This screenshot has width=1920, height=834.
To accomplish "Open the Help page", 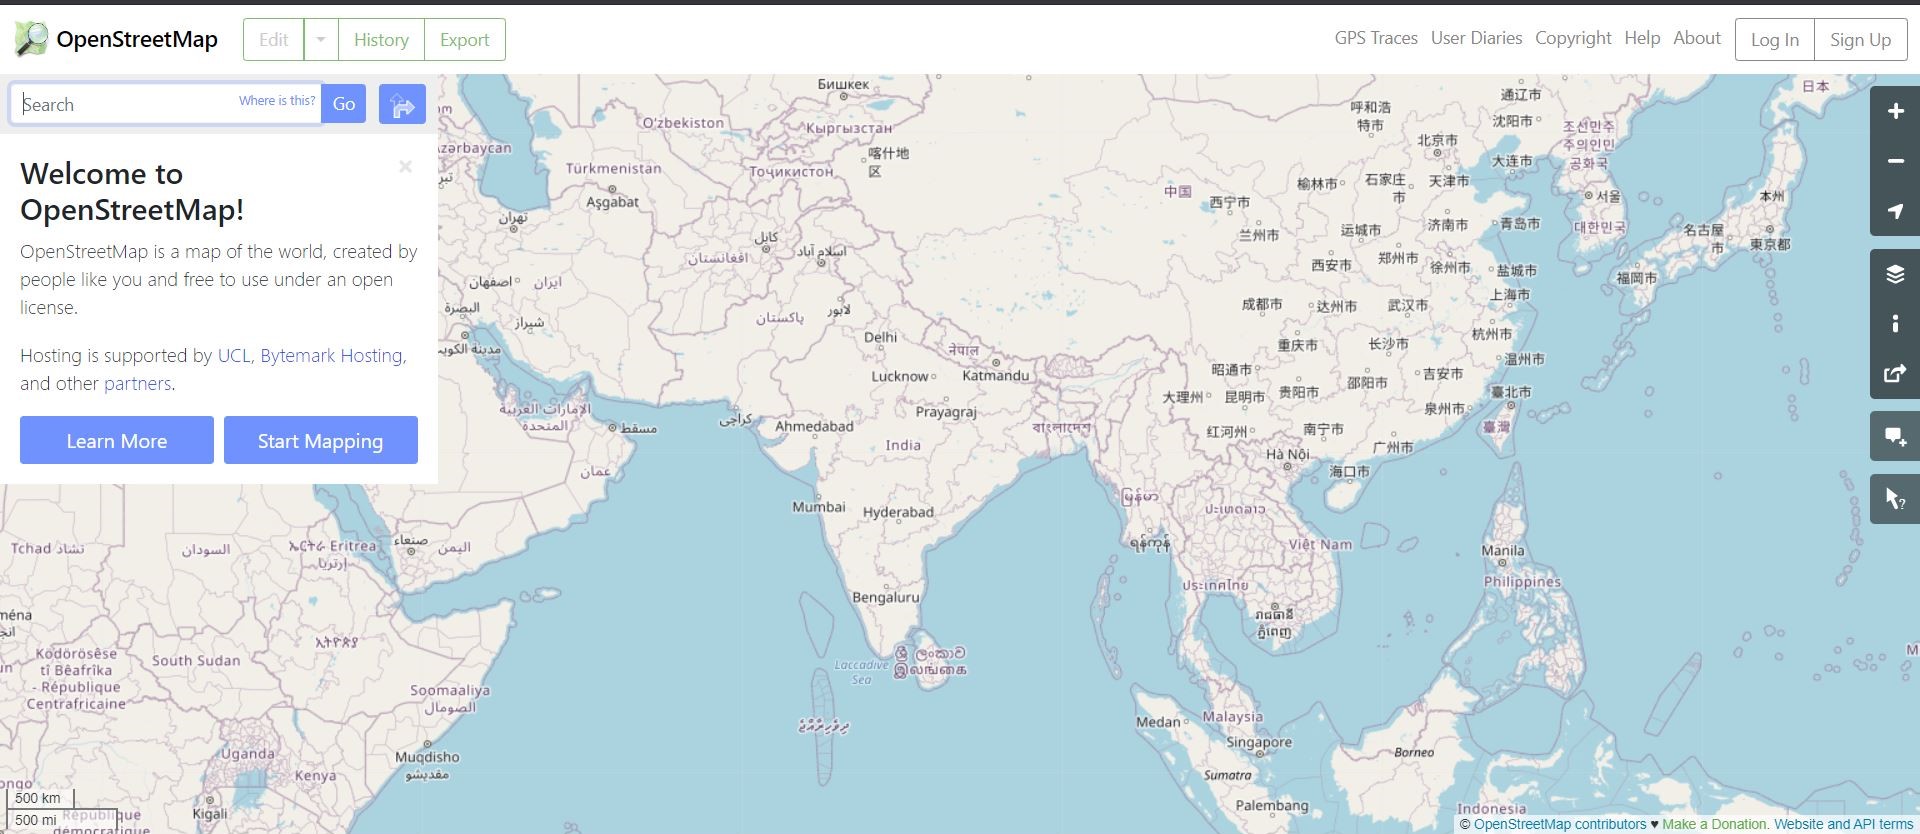I will point(1642,38).
